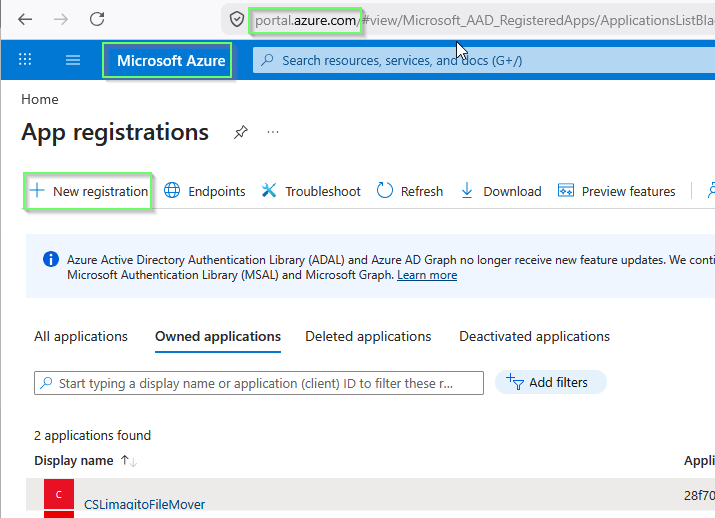Open Endpoints from the toolbar
The height and width of the screenshot is (518, 715).
click(x=205, y=192)
